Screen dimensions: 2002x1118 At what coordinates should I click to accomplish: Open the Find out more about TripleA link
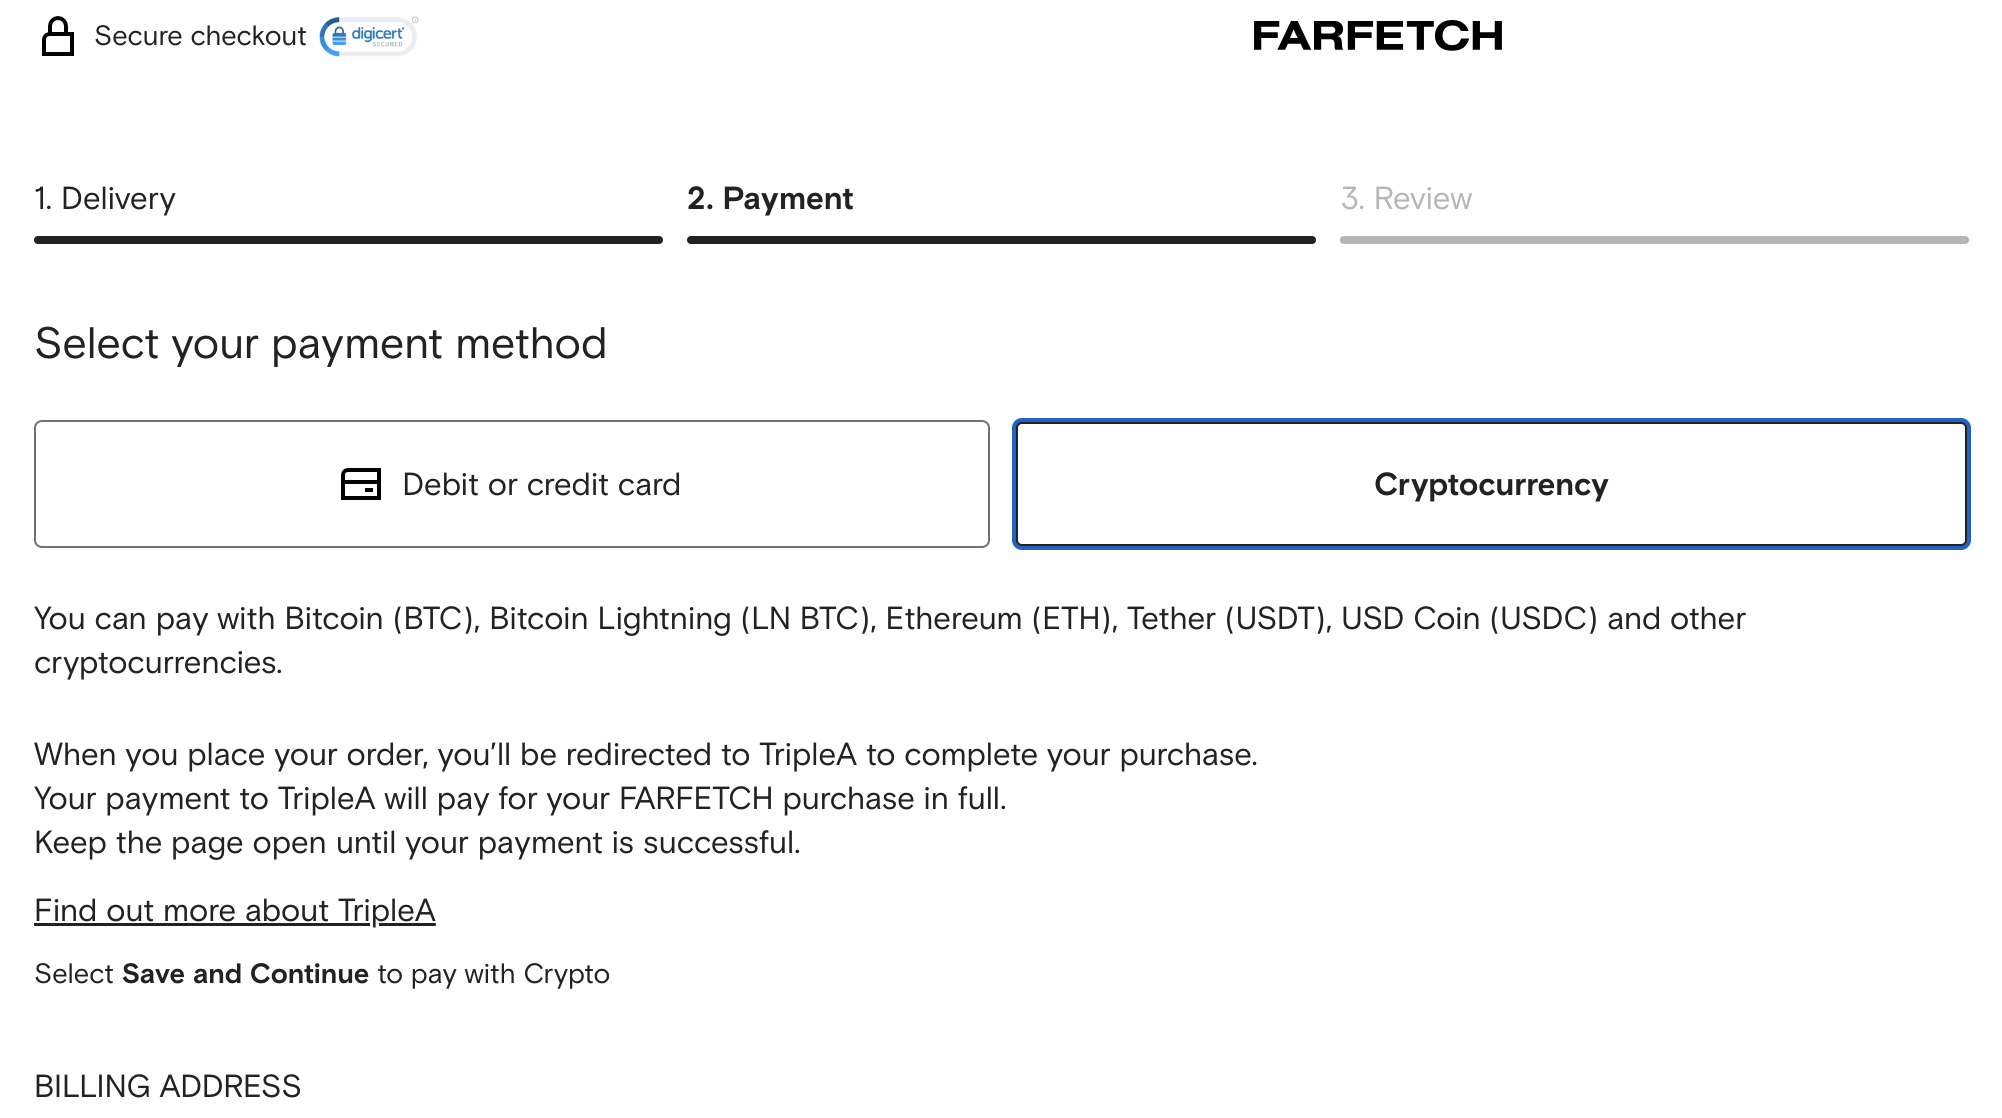[235, 911]
